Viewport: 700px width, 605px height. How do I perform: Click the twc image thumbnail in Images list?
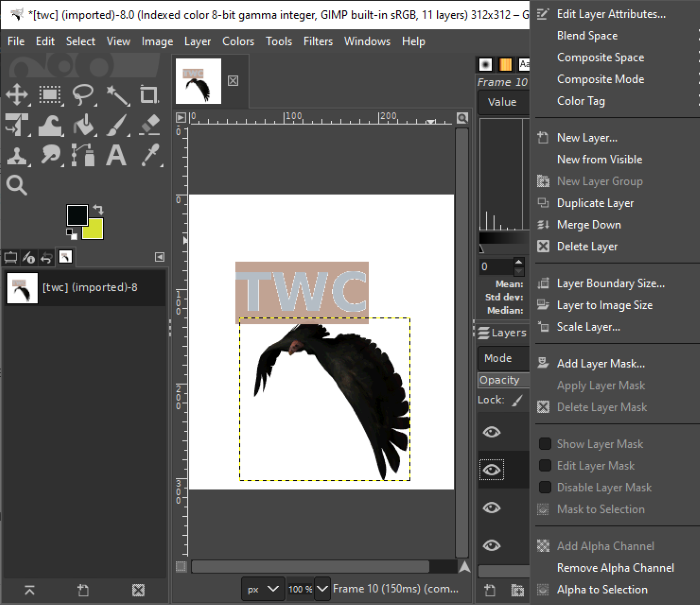click(x=22, y=288)
